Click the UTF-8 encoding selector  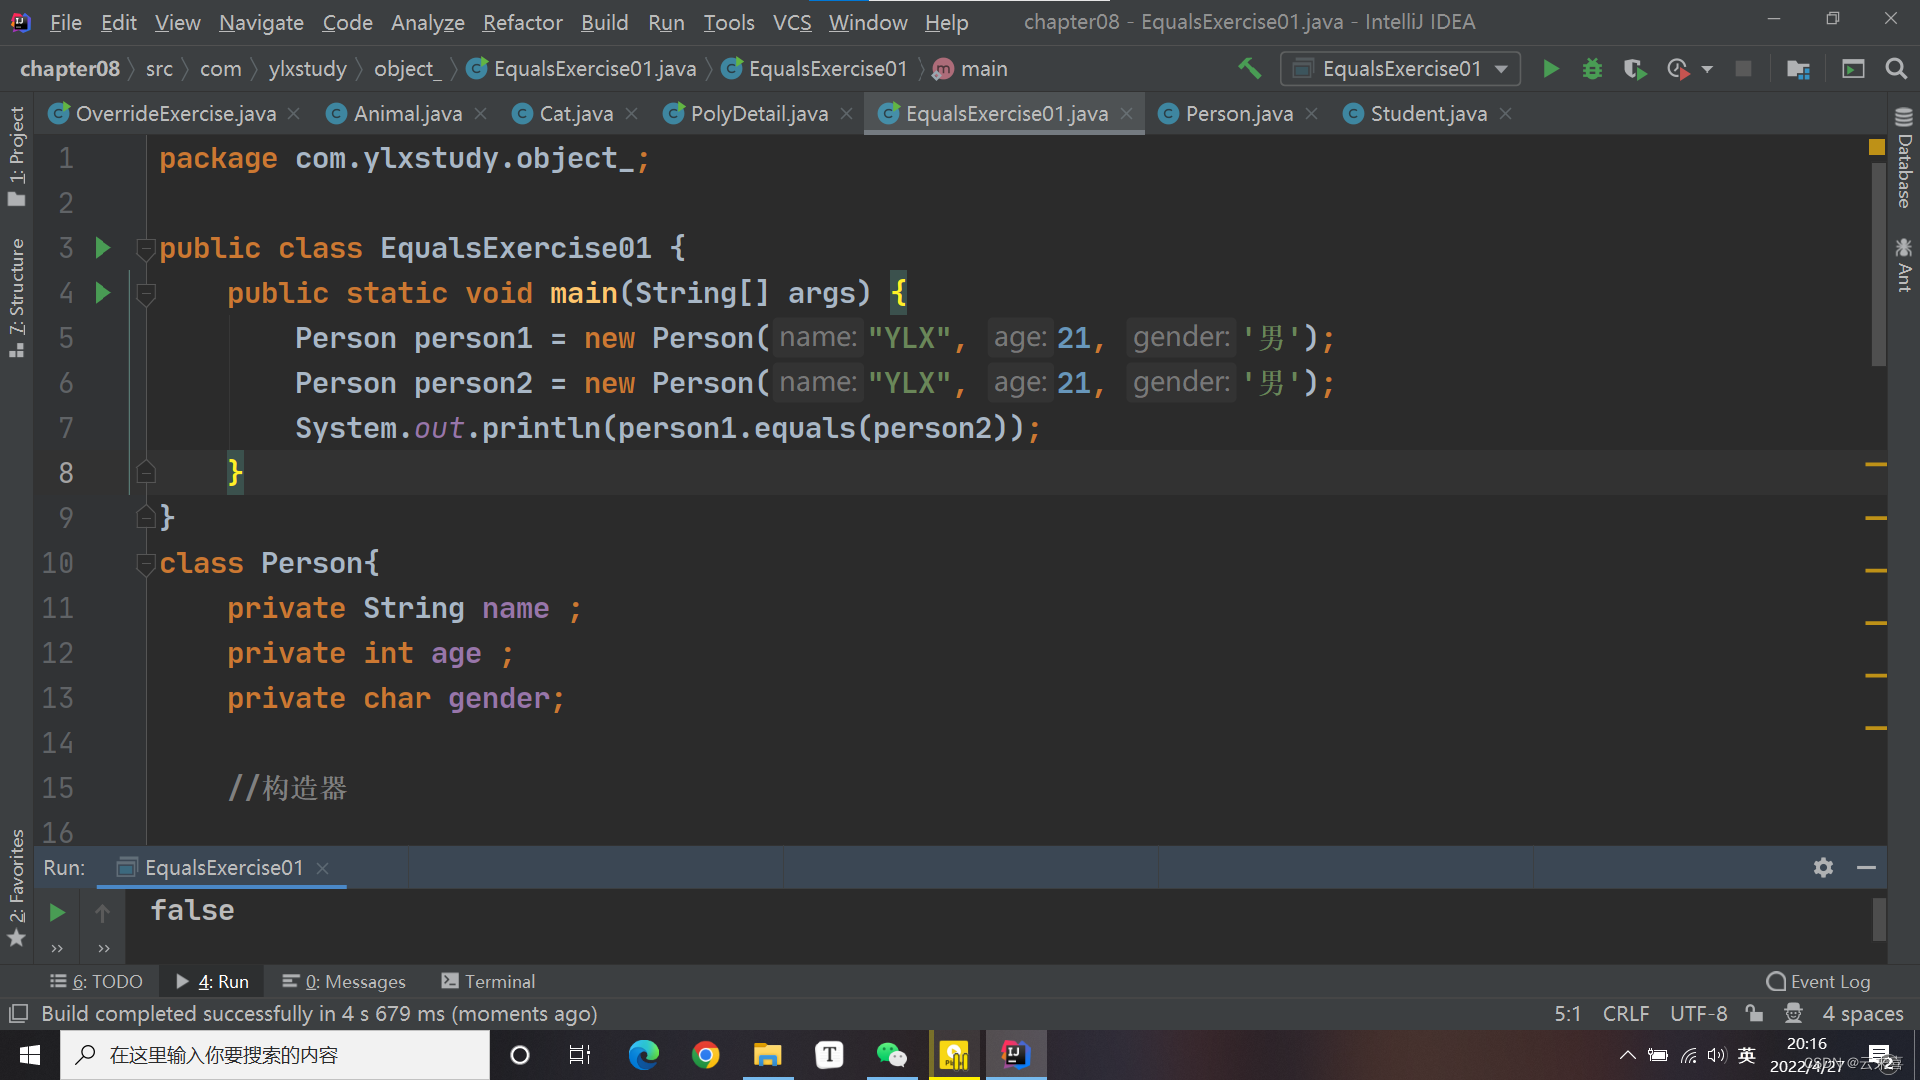coord(1698,1014)
